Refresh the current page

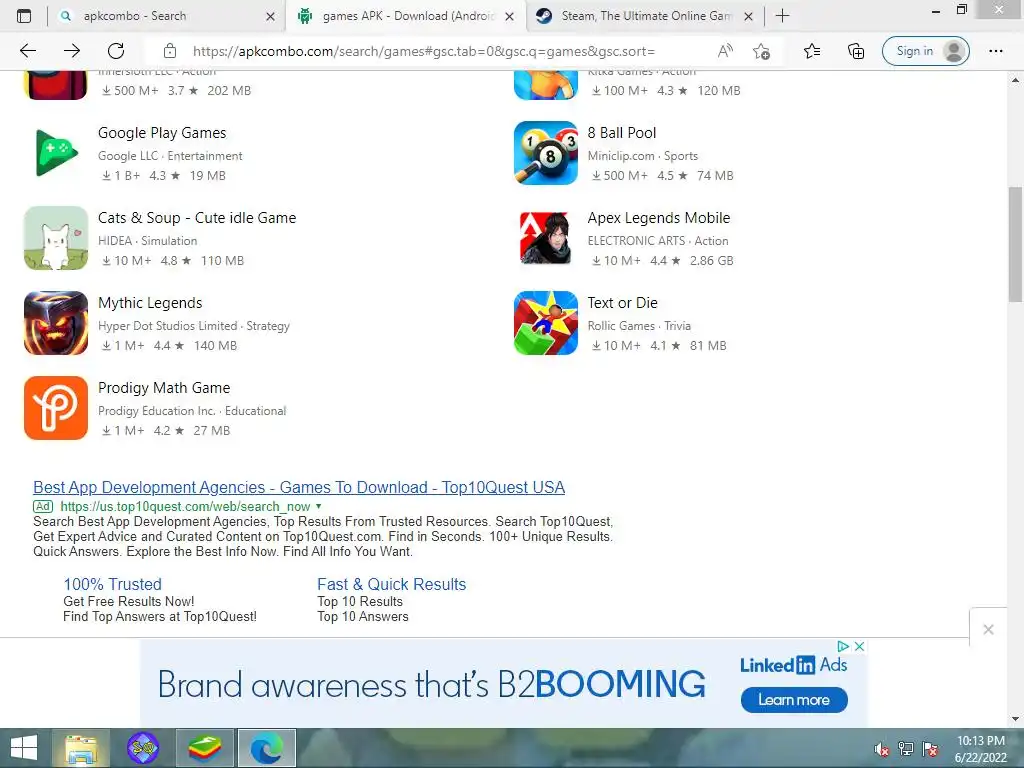coord(116,51)
